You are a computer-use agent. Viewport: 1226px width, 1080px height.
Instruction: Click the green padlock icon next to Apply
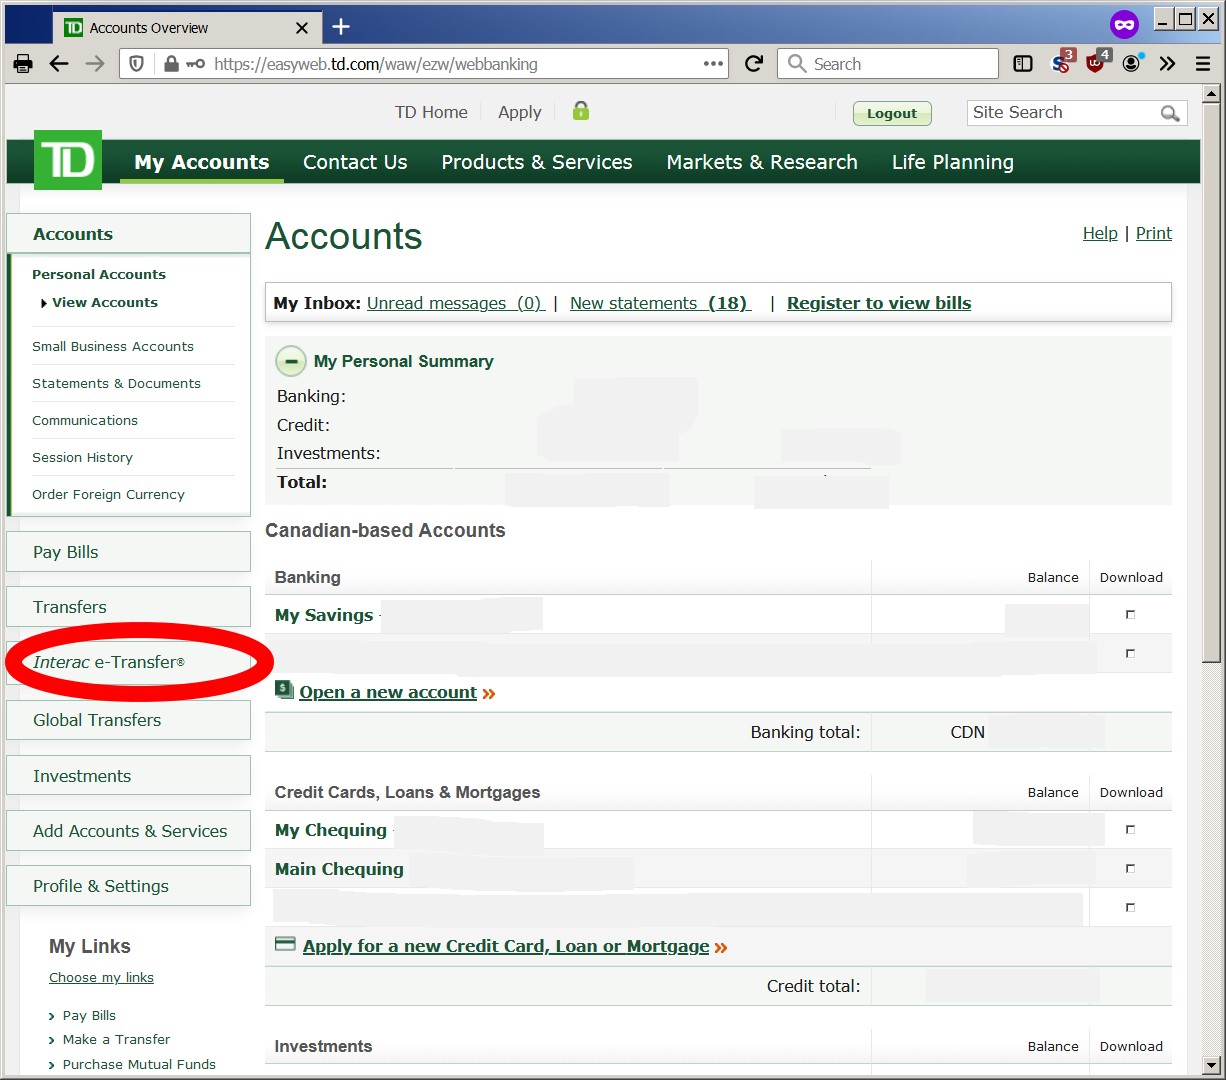[580, 112]
